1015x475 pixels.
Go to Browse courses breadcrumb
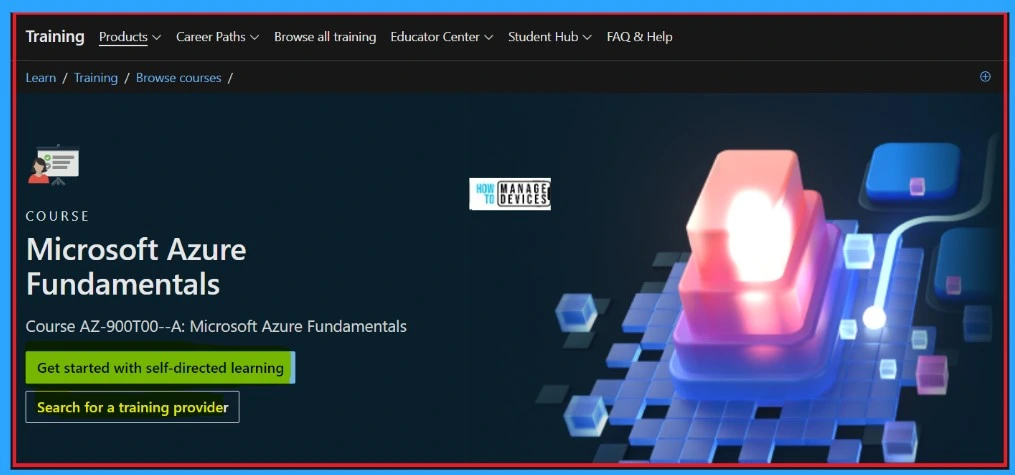[179, 78]
